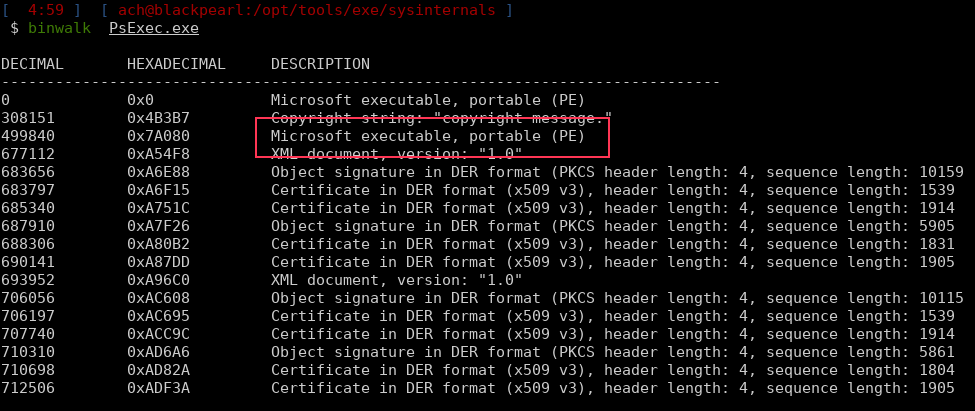The height and width of the screenshot is (411, 975).
Task: Click the Copyright string description text
Action: 440,118
